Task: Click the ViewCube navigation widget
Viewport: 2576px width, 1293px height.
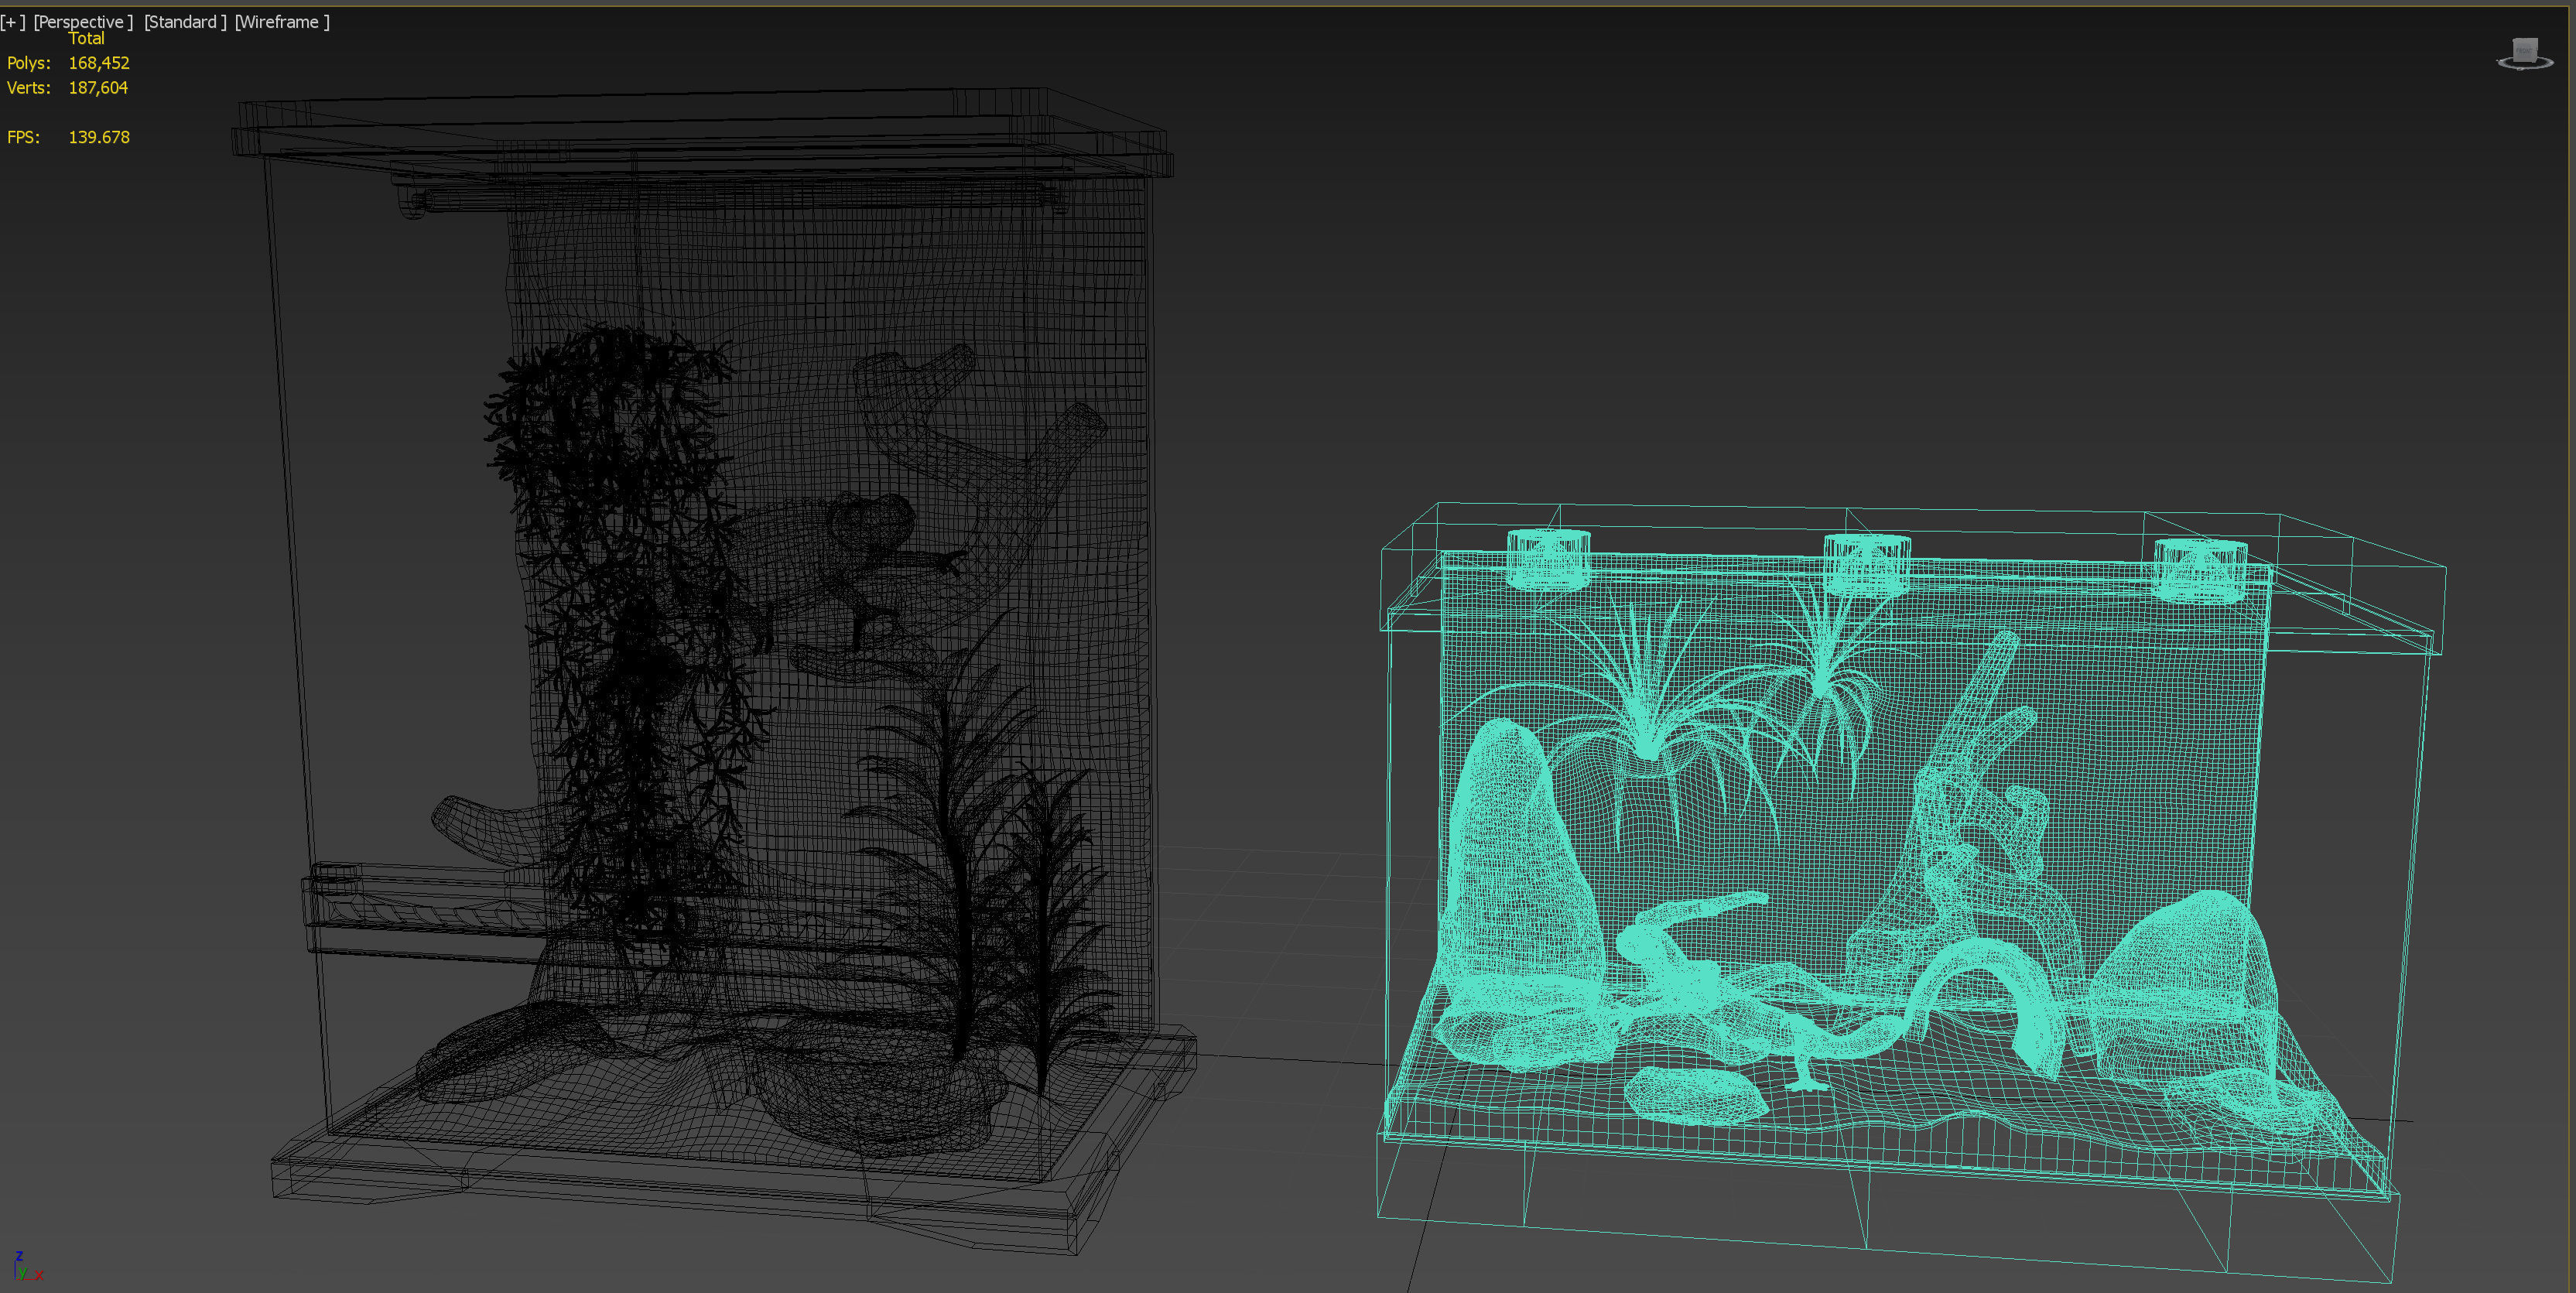Action: 2524,54
